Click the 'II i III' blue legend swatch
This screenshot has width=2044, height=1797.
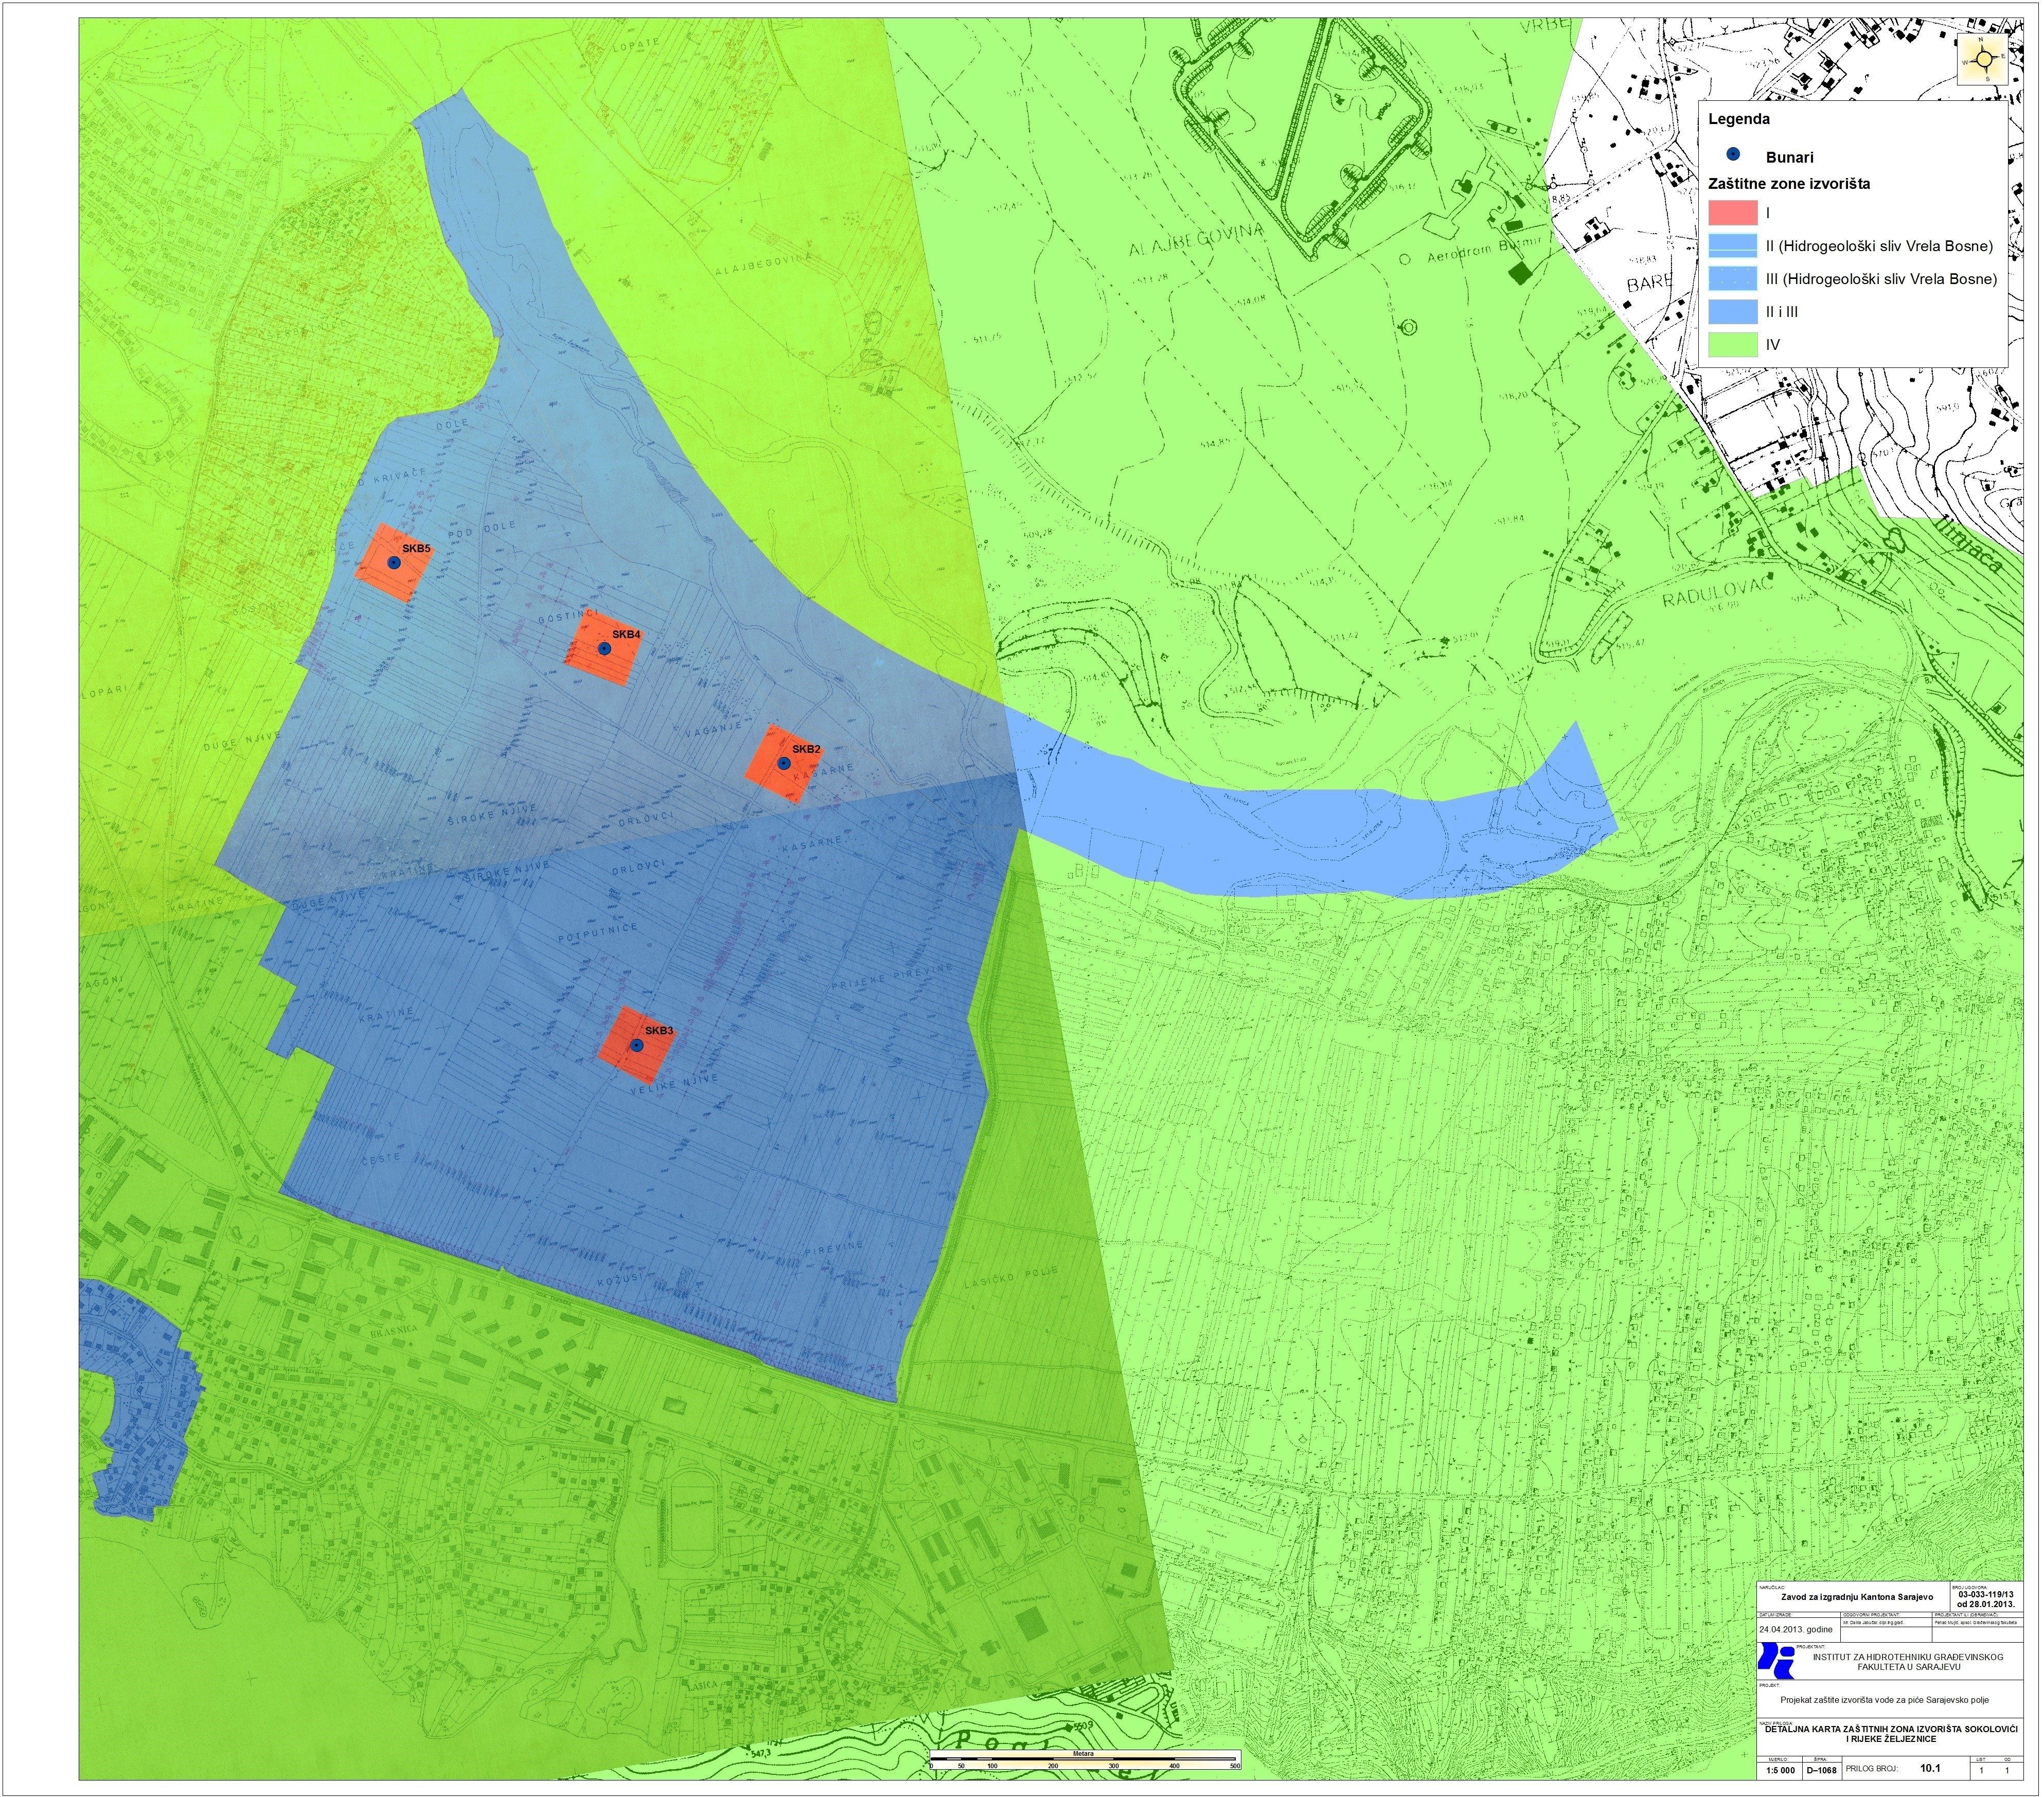[1732, 312]
